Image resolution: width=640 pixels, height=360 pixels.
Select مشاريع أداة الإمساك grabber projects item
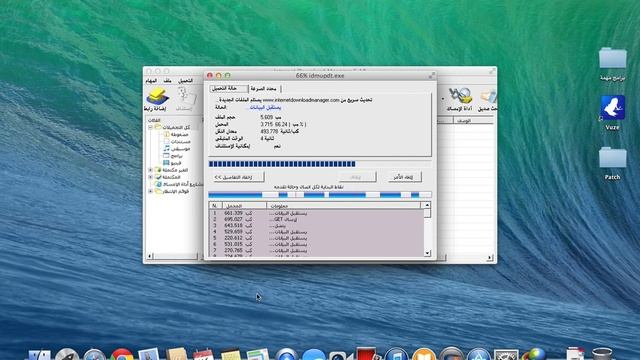pos(179,184)
